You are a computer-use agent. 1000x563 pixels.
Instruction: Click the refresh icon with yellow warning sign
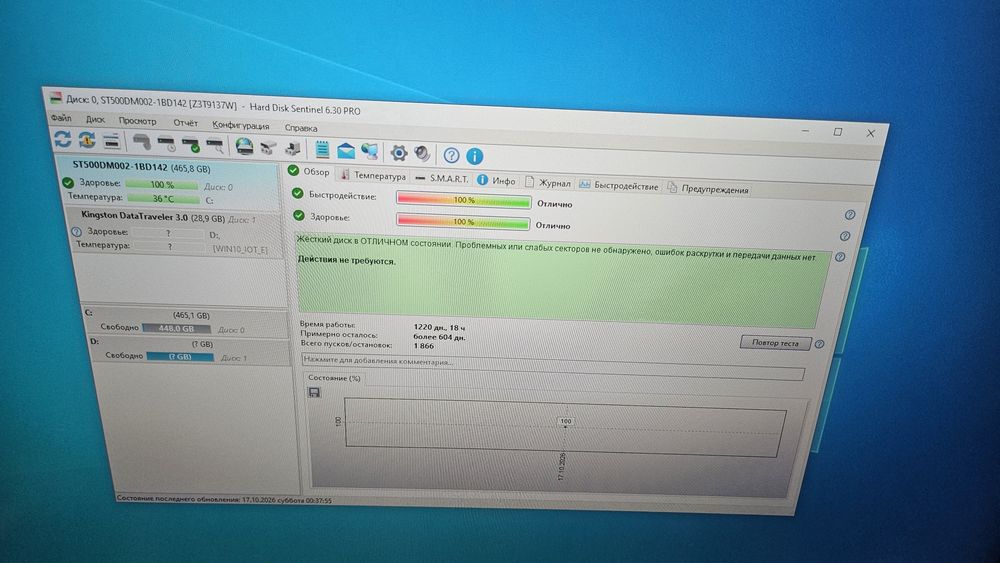87,140
